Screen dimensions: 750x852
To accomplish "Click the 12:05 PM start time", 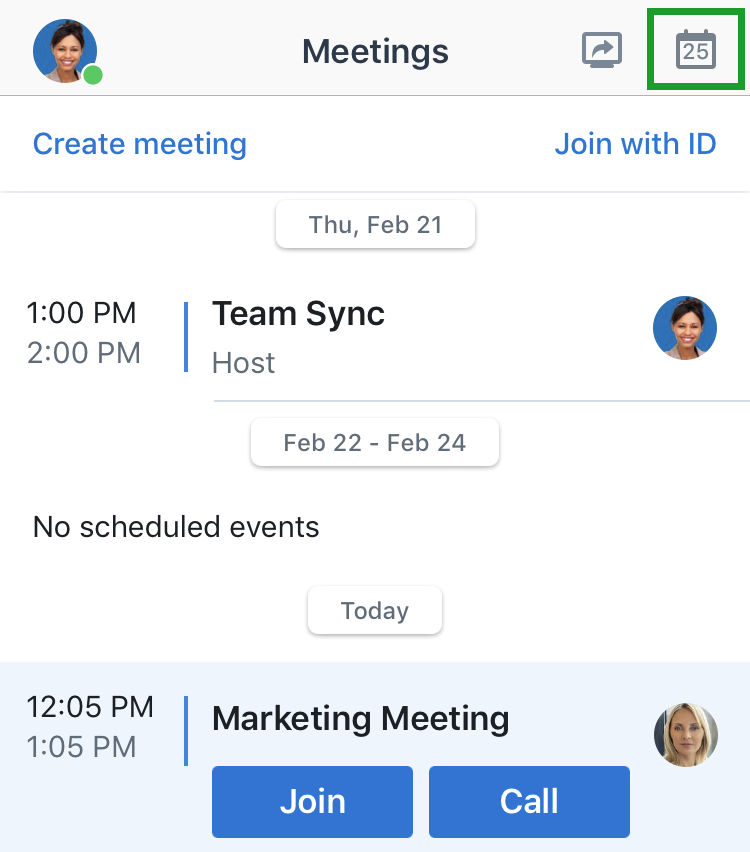I will coord(90,707).
